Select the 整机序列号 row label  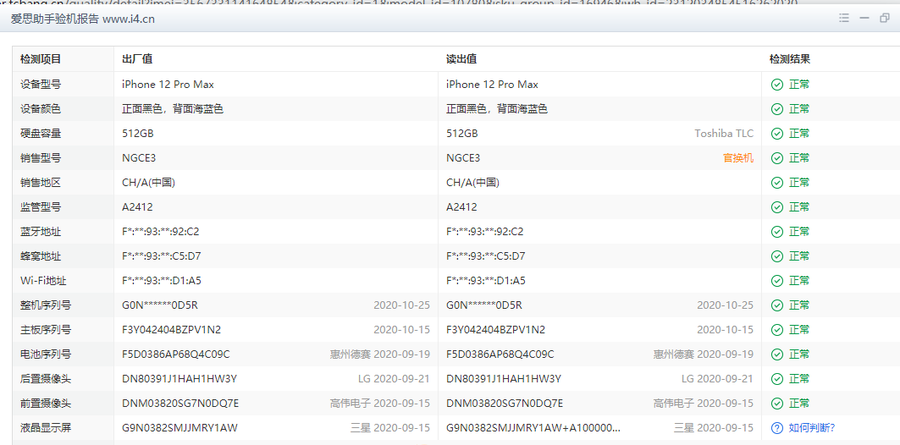tap(46, 305)
